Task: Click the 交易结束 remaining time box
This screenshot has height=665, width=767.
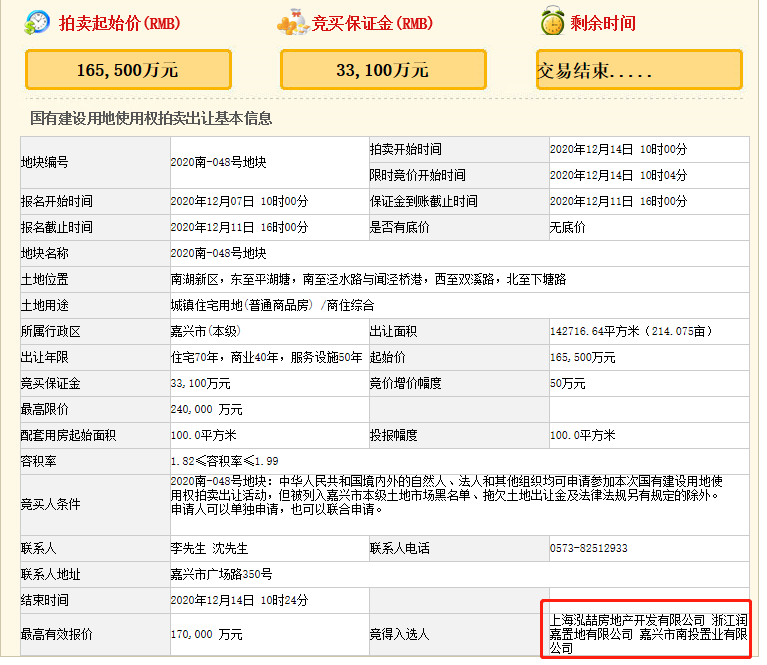Action: [x=639, y=72]
